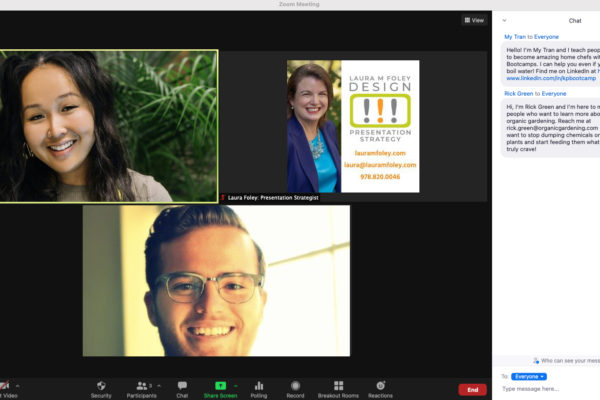This screenshot has width=600, height=400.
Task: Click sender name Rick Green in chat
Action: coord(518,93)
